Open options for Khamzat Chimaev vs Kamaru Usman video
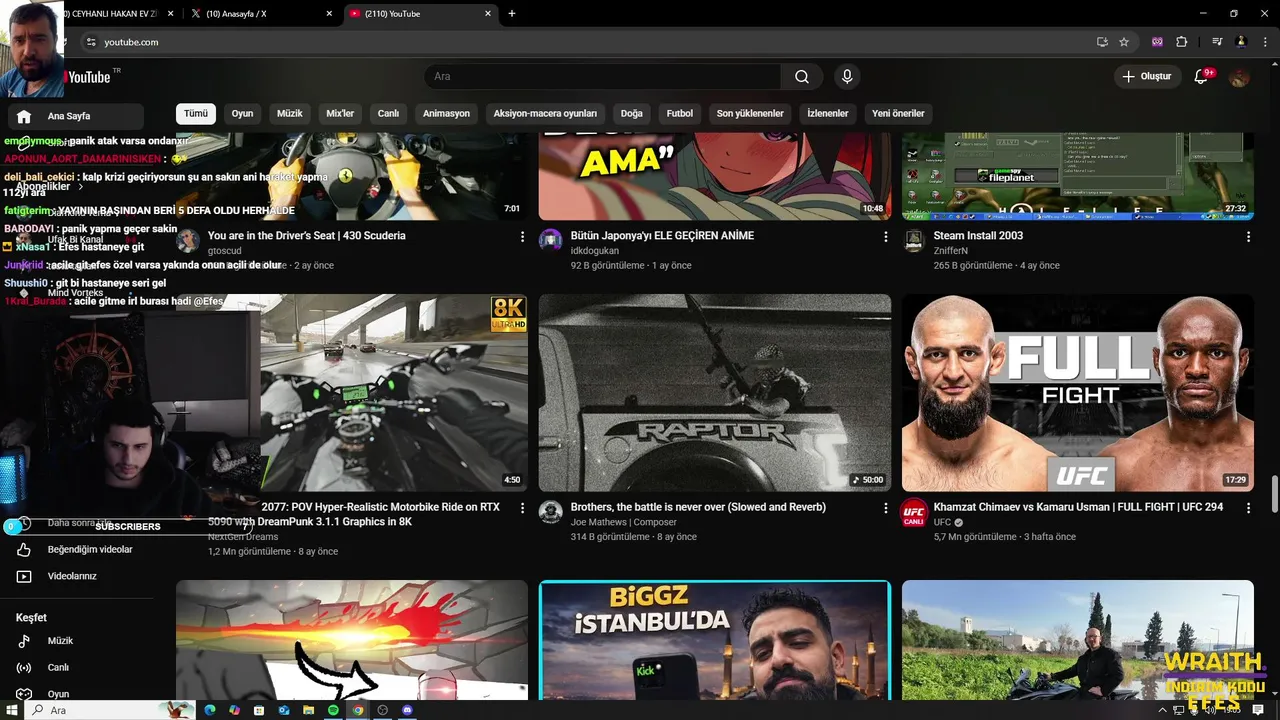This screenshot has height=720, width=1280. tap(1248, 508)
